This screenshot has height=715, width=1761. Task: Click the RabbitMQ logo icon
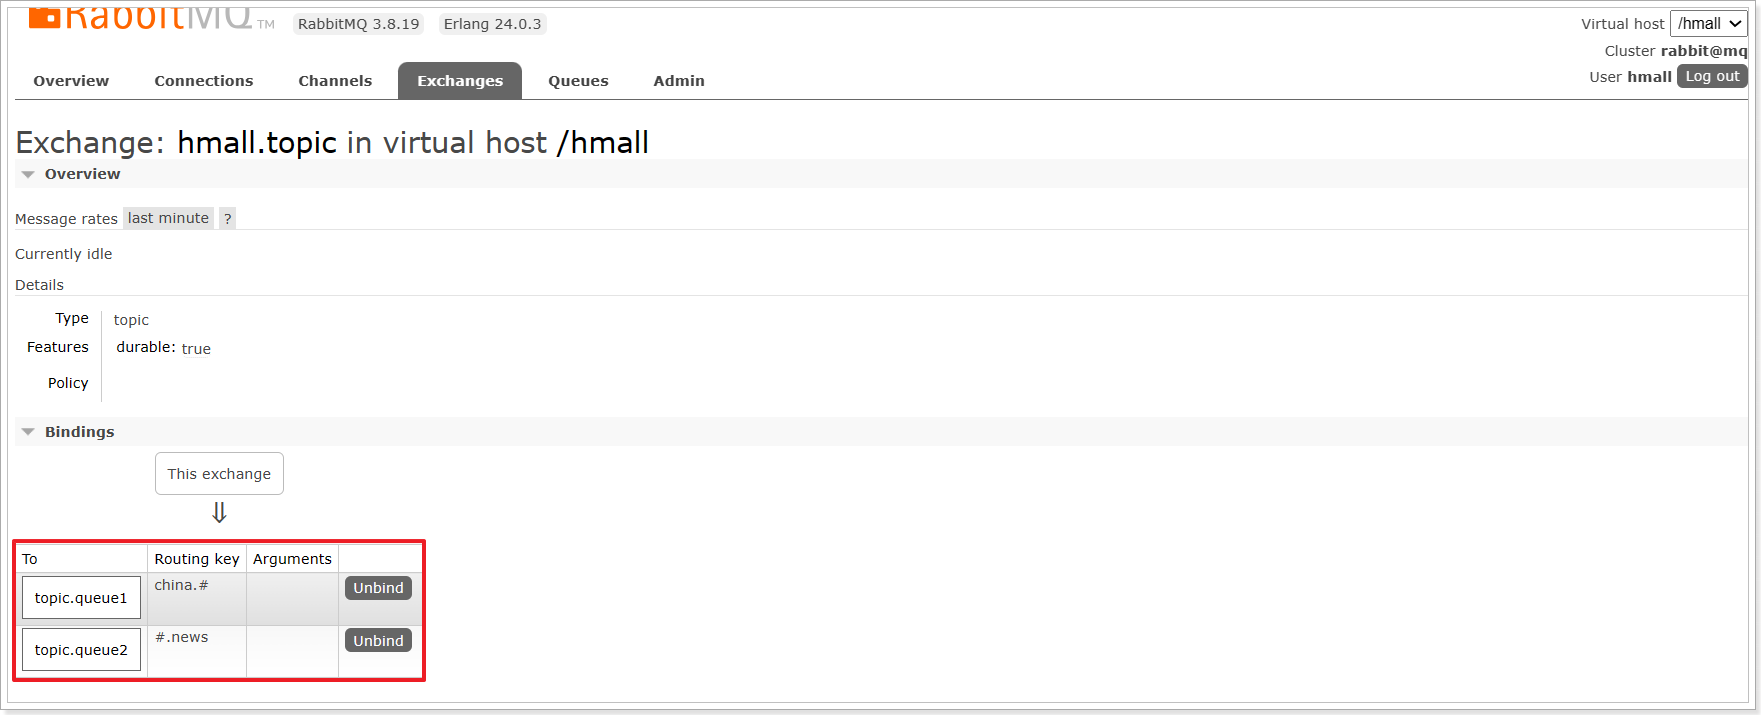pyautogui.click(x=44, y=17)
